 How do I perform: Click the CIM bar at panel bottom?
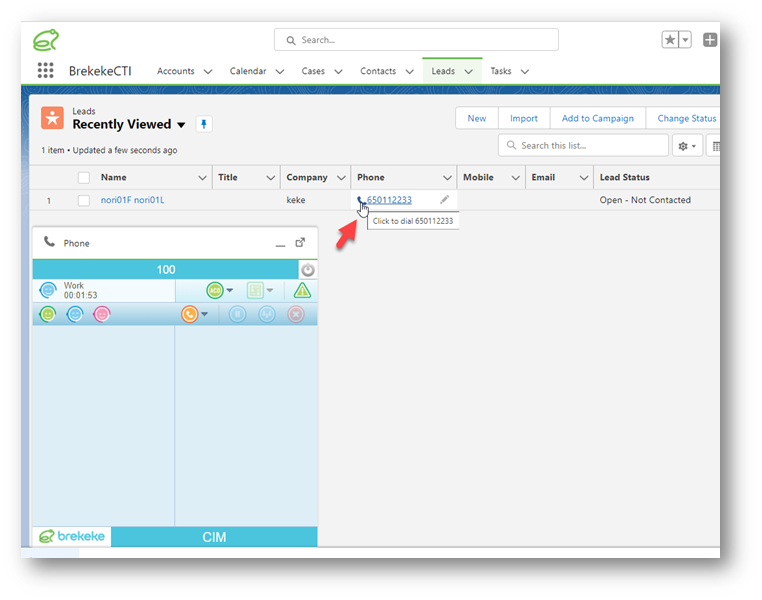(214, 537)
